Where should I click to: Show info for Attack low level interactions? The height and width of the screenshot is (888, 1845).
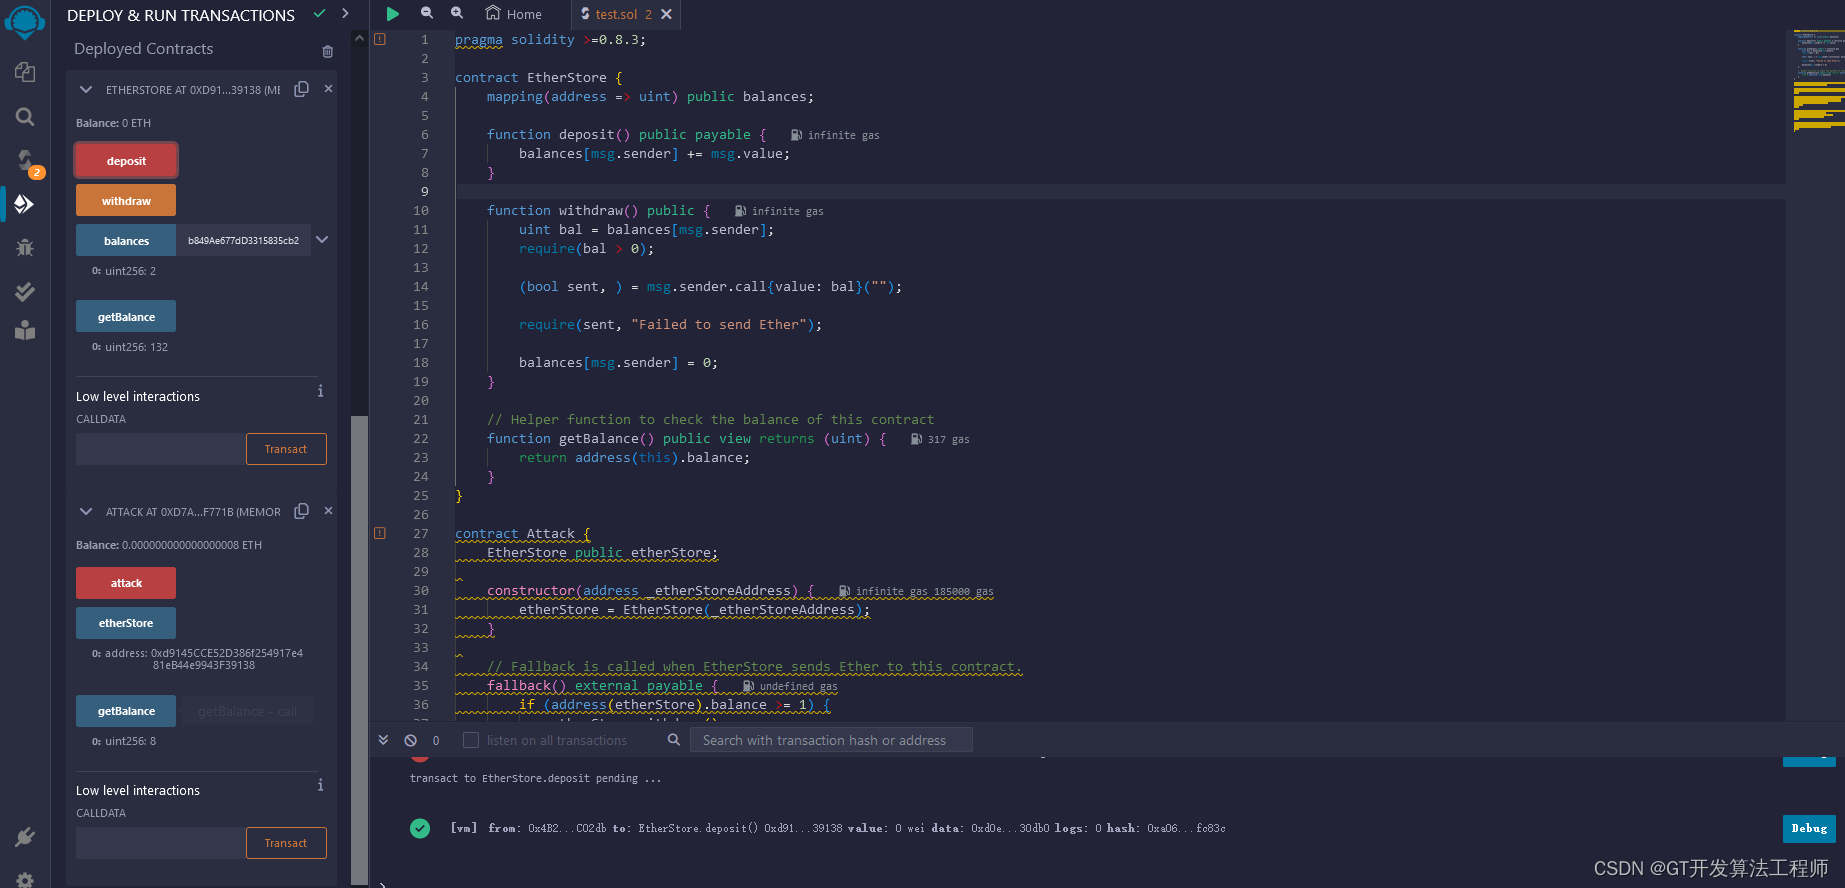(320, 785)
